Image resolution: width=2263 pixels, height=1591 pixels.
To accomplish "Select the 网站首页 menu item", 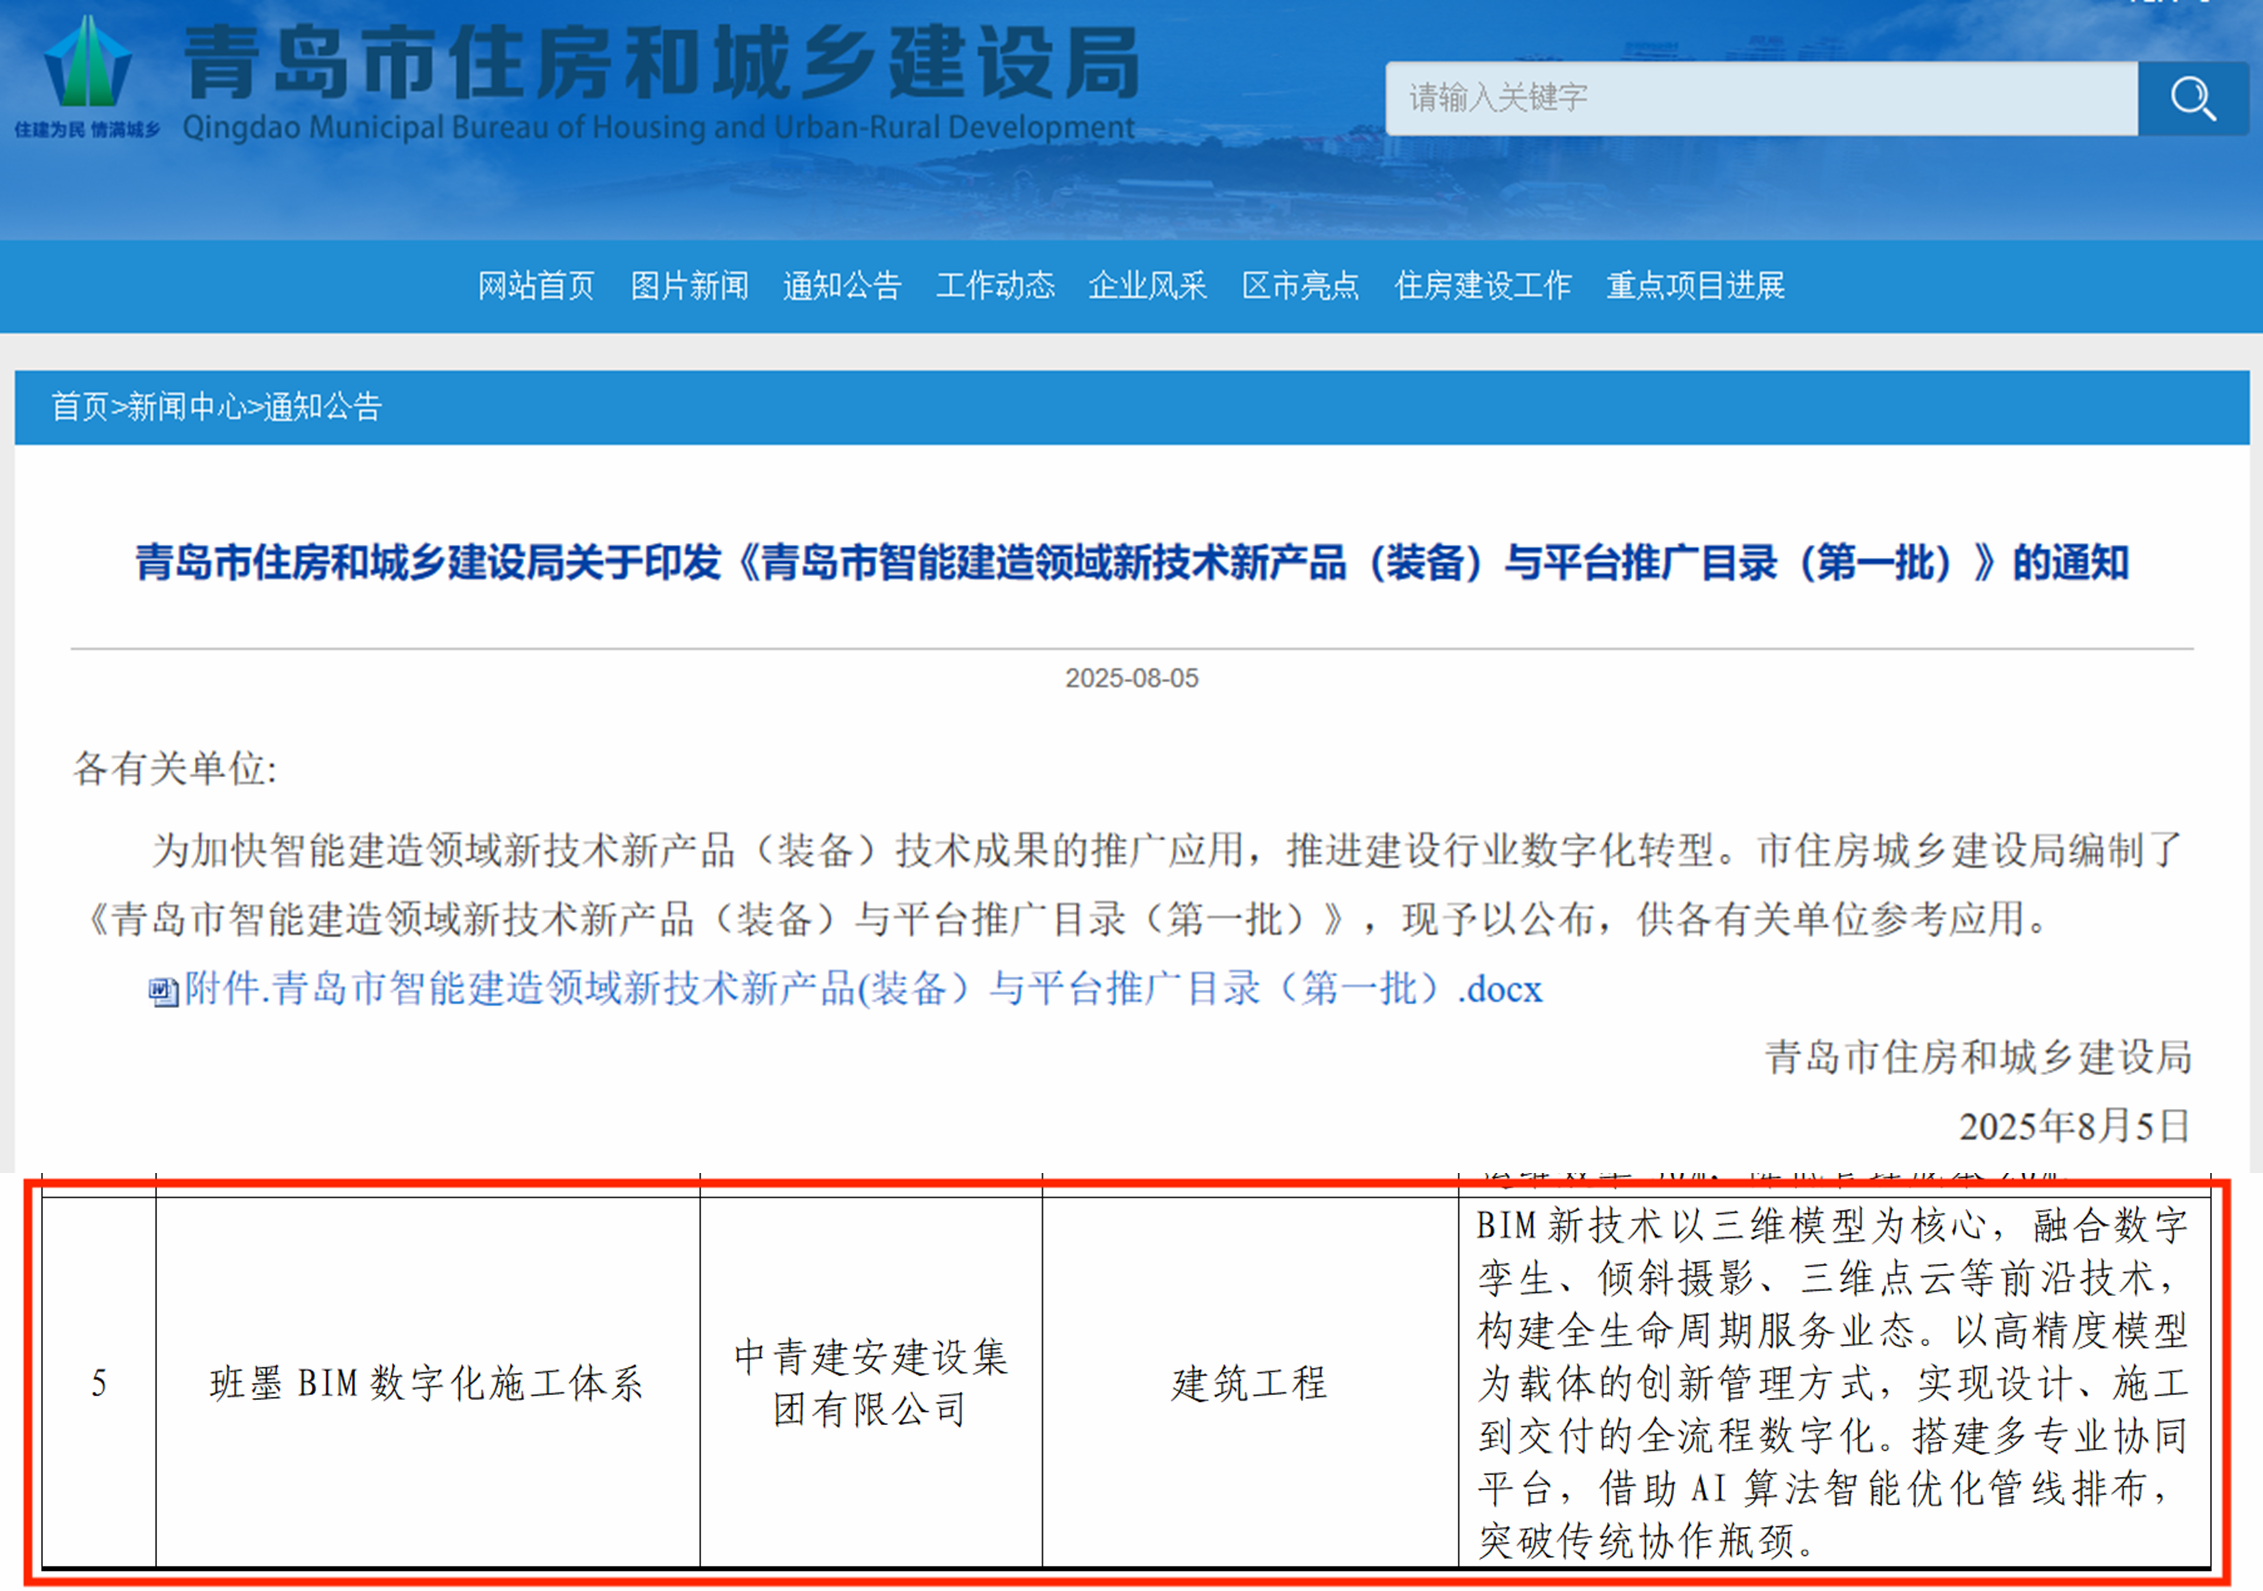I will [536, 286].
